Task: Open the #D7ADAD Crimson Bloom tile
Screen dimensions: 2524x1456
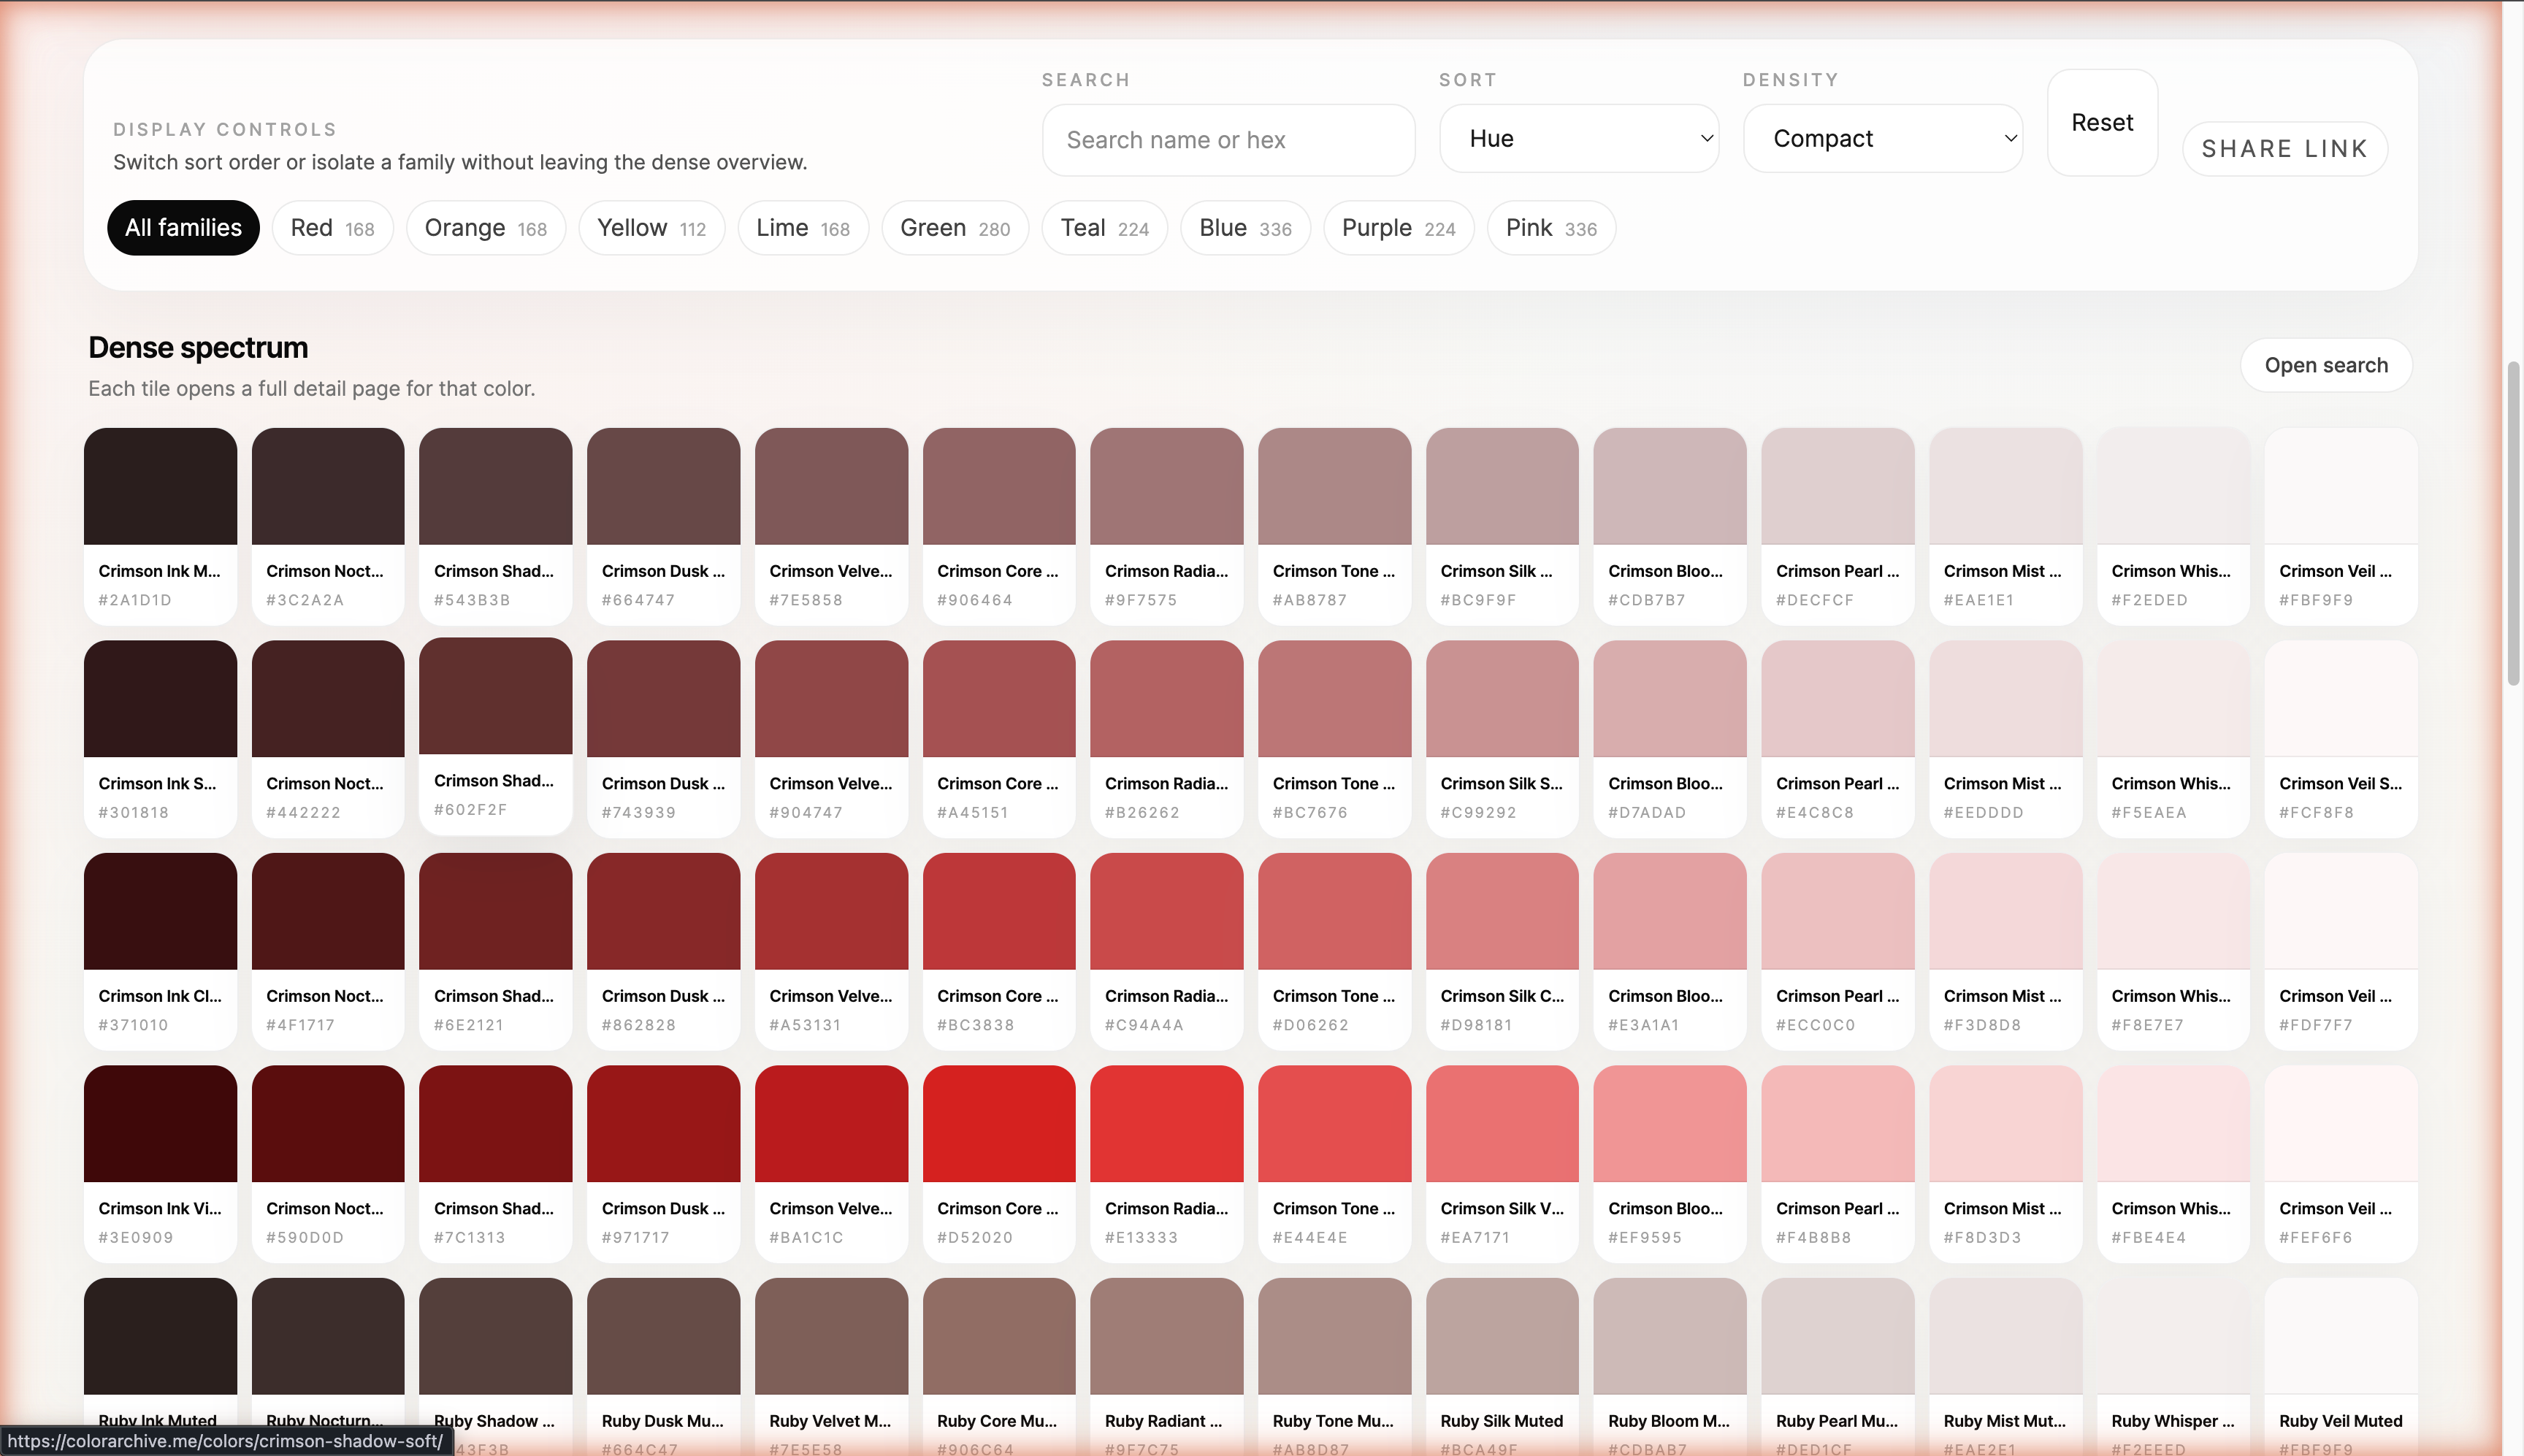Action: coord(1670,739)
